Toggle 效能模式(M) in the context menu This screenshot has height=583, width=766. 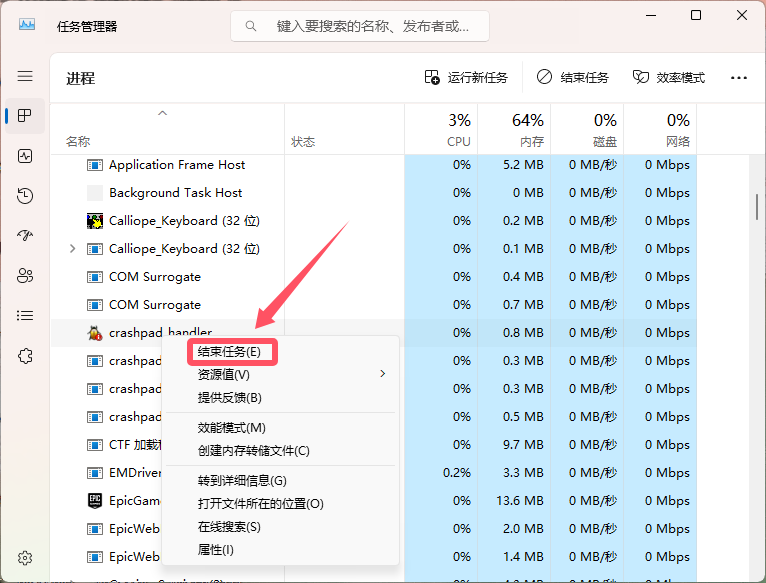[232, 428]
